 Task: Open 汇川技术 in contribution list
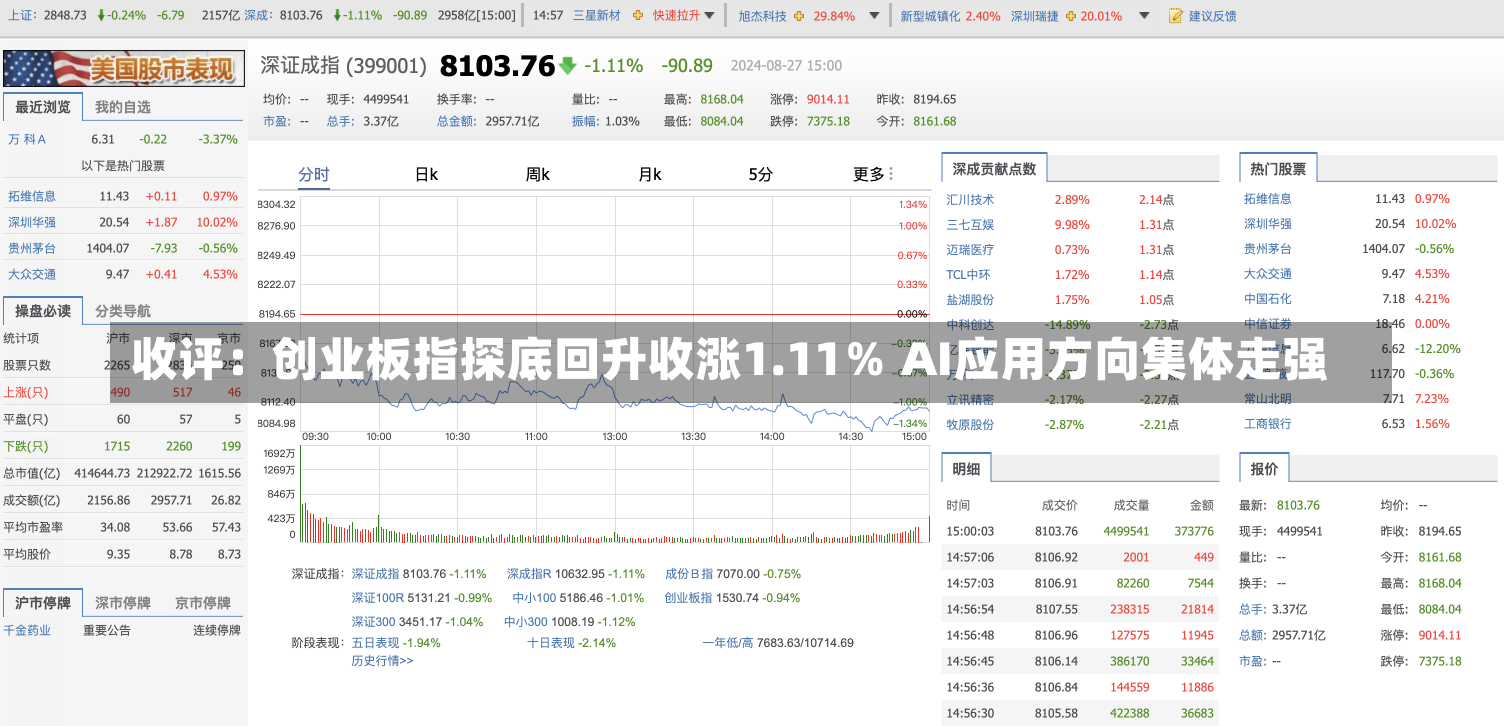pos(970,199)
